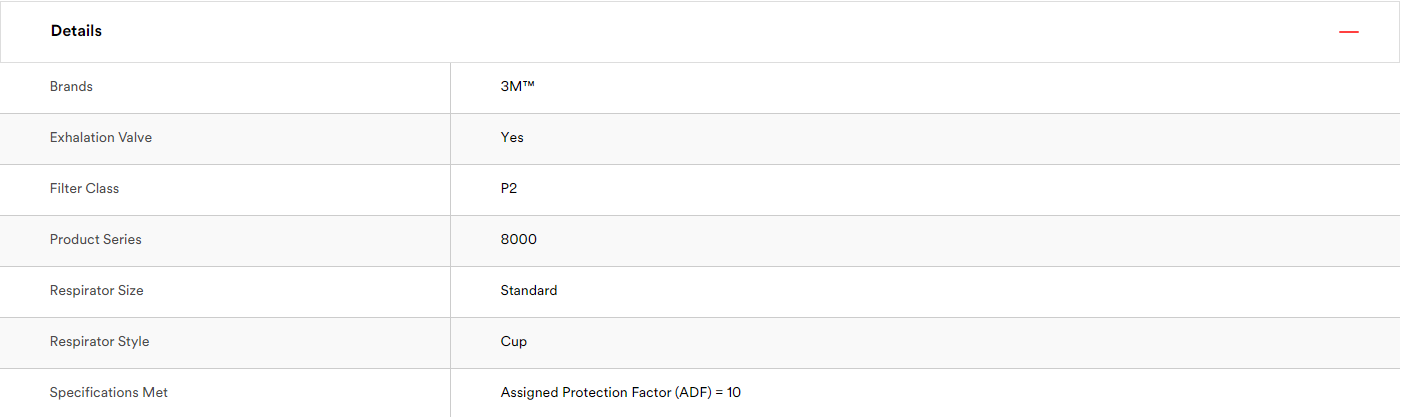Click the Details section heading
1401x417 pixels.
(76, 31)
